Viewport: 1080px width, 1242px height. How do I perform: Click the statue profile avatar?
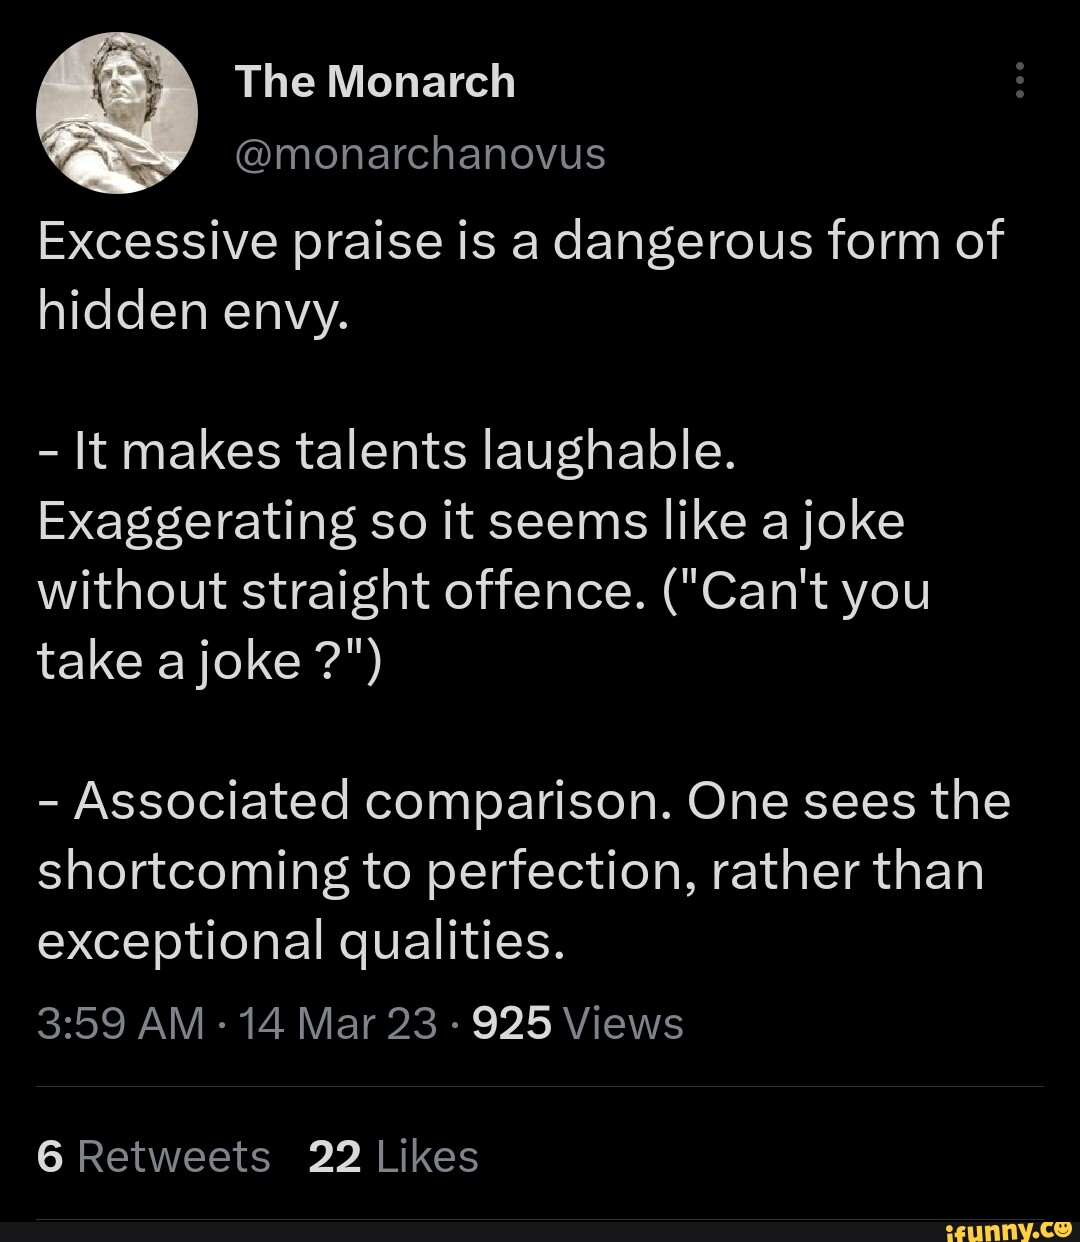pyautogui.click(x=117, y=111)
